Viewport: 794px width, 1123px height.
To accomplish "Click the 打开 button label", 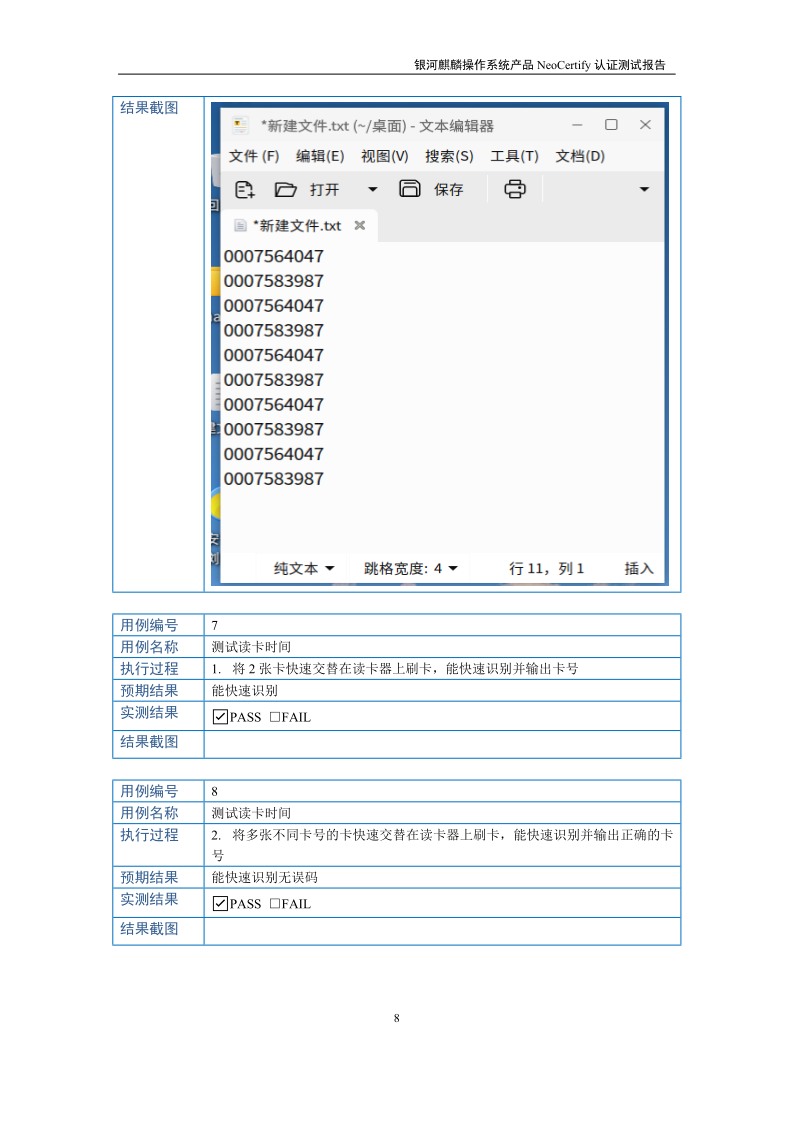I will 324,190.
